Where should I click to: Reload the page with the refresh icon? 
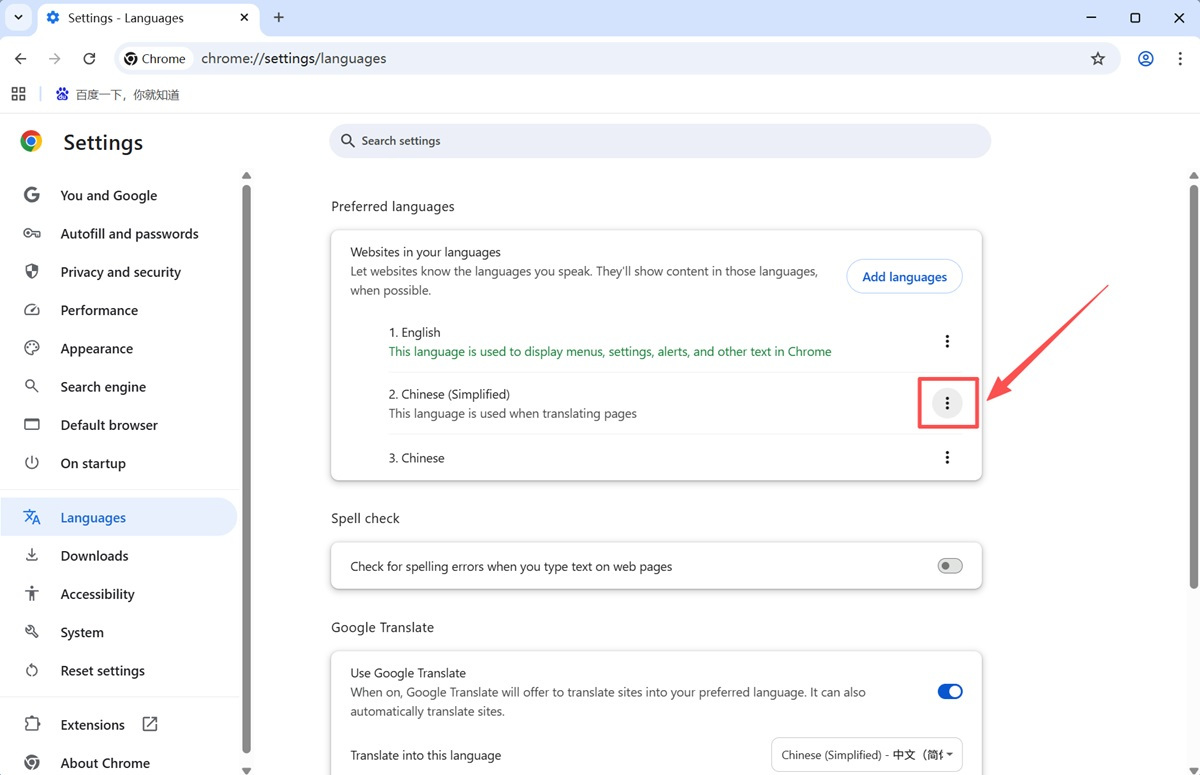tap(89, 59)
